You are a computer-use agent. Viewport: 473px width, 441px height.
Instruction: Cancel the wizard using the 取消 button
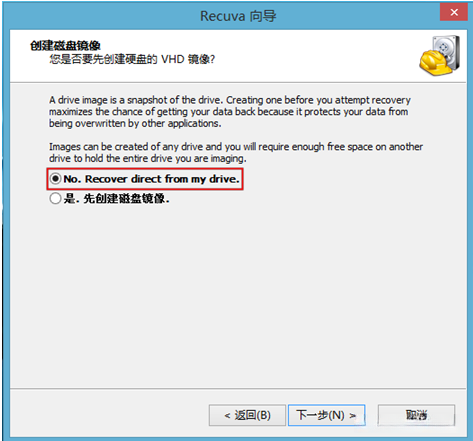point(416,415)
